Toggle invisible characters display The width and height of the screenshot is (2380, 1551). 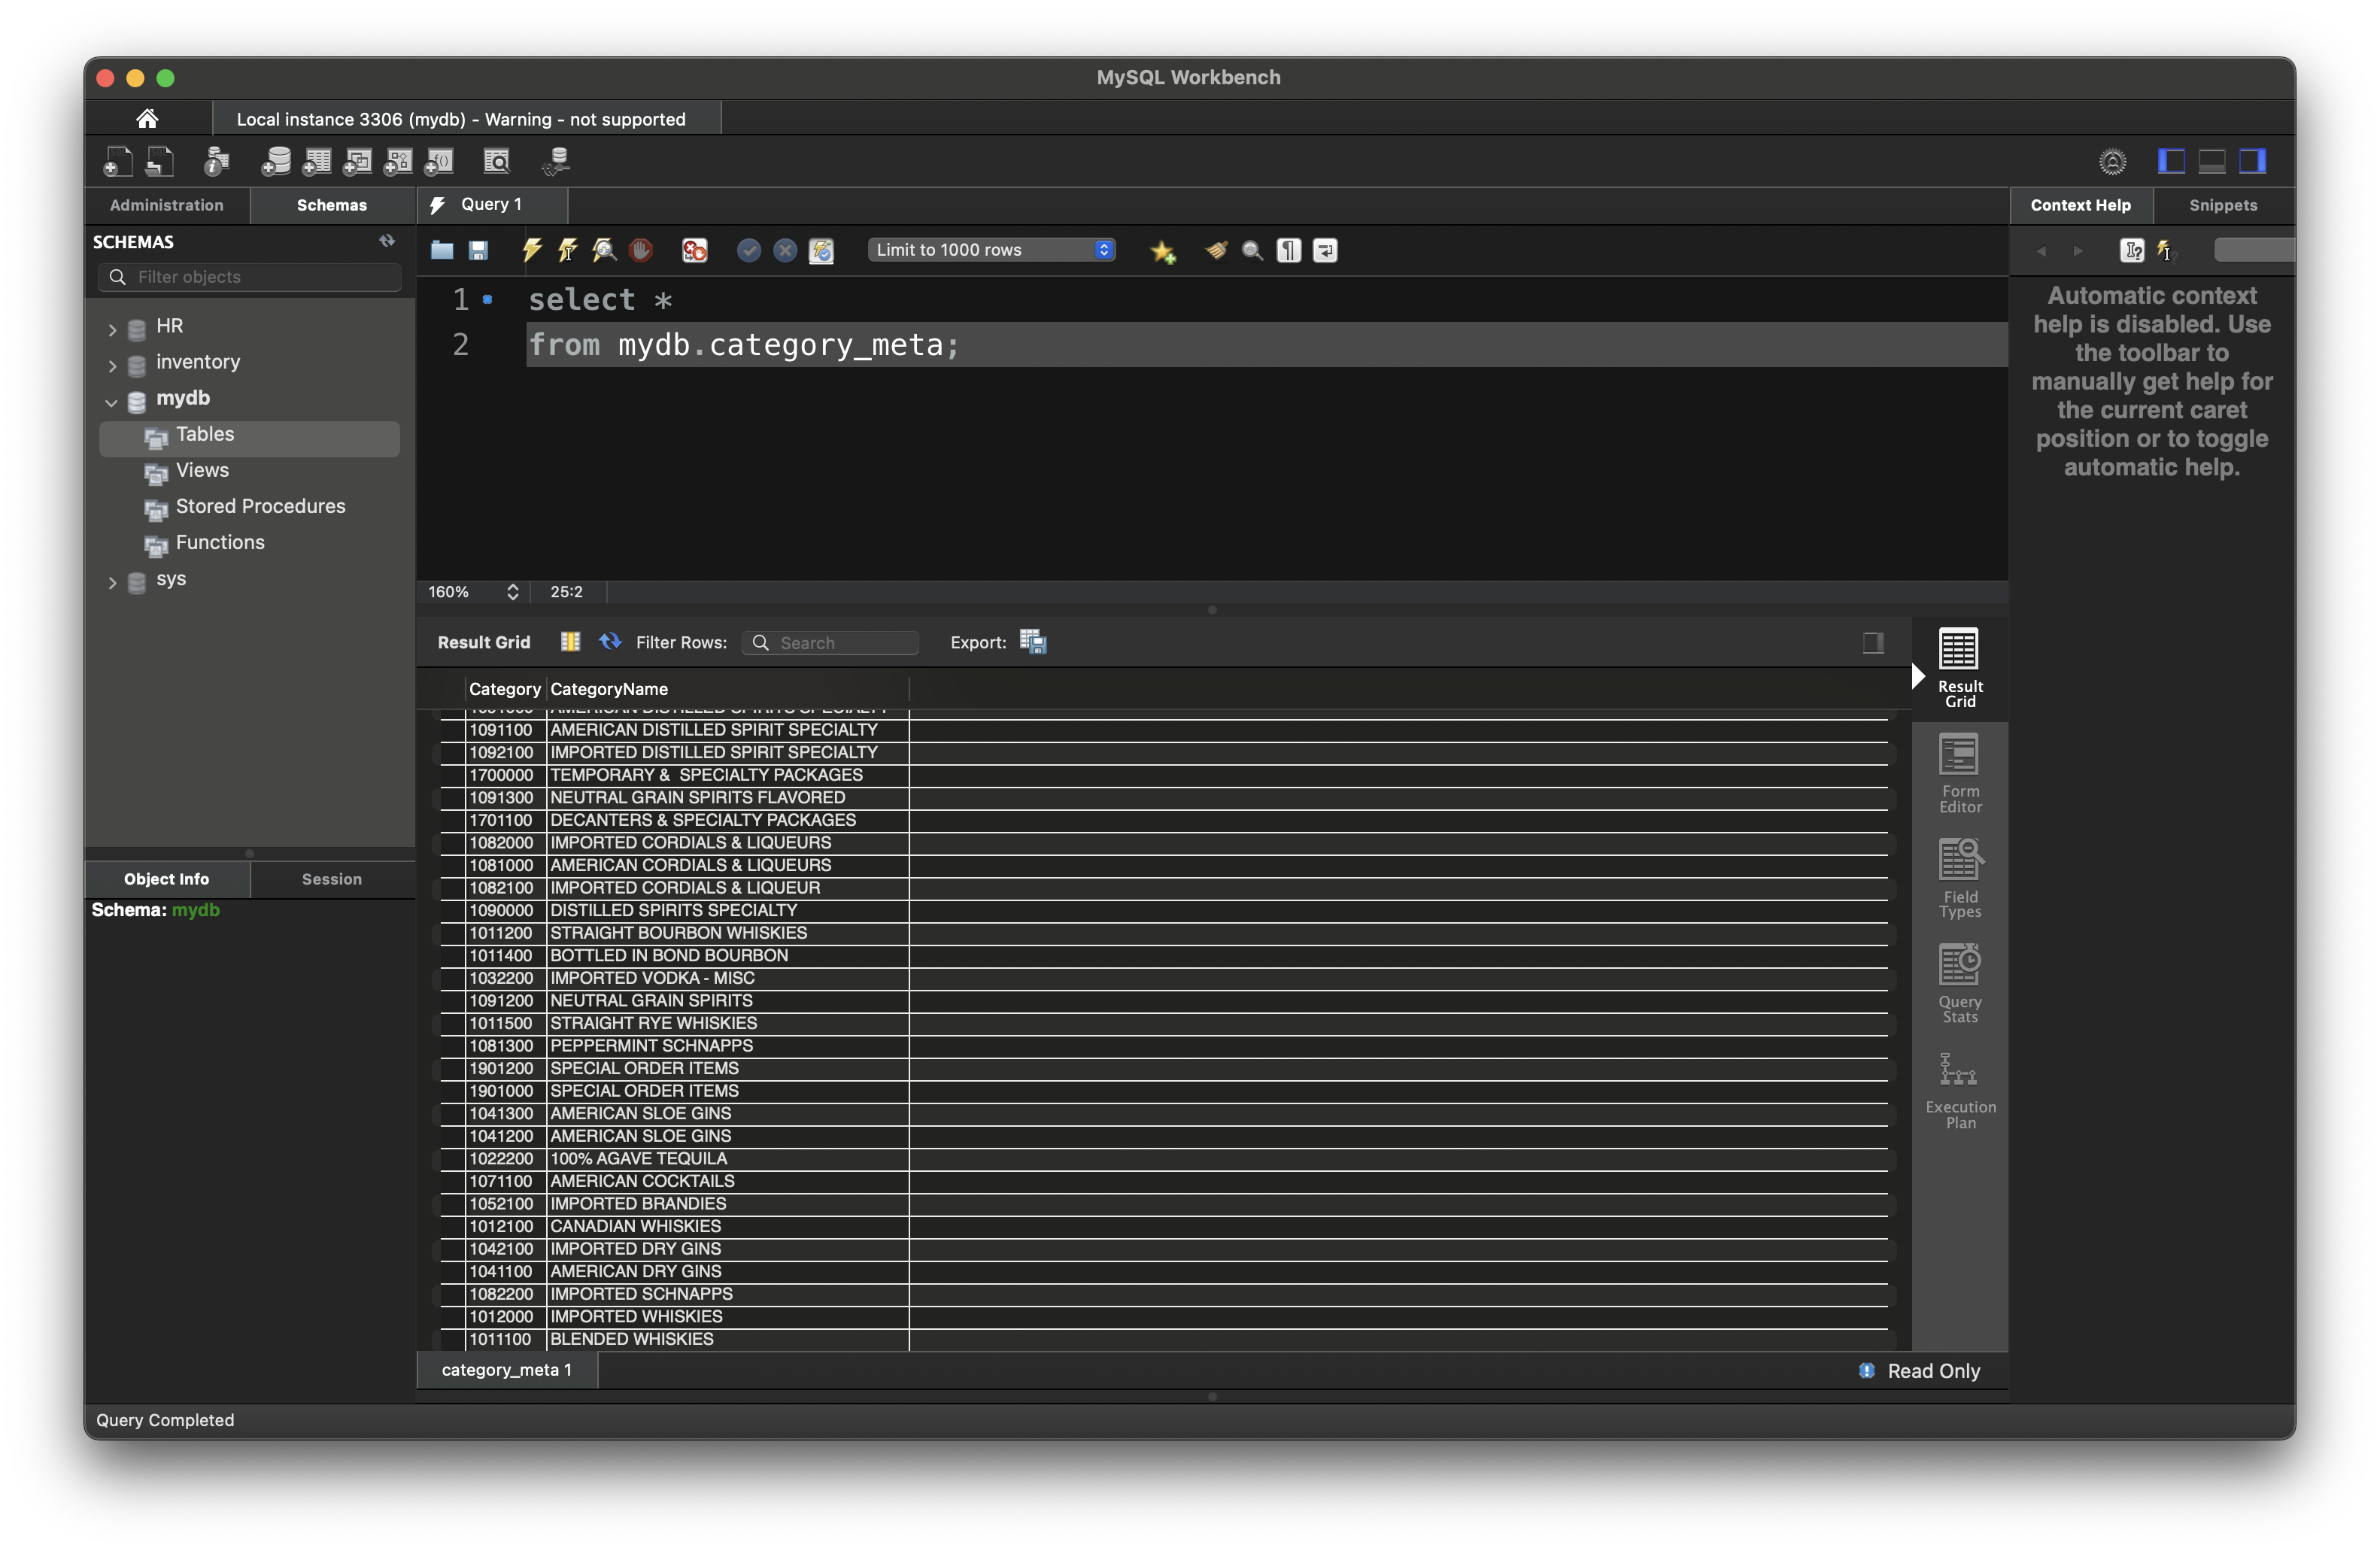click(x=1289, y=250)
